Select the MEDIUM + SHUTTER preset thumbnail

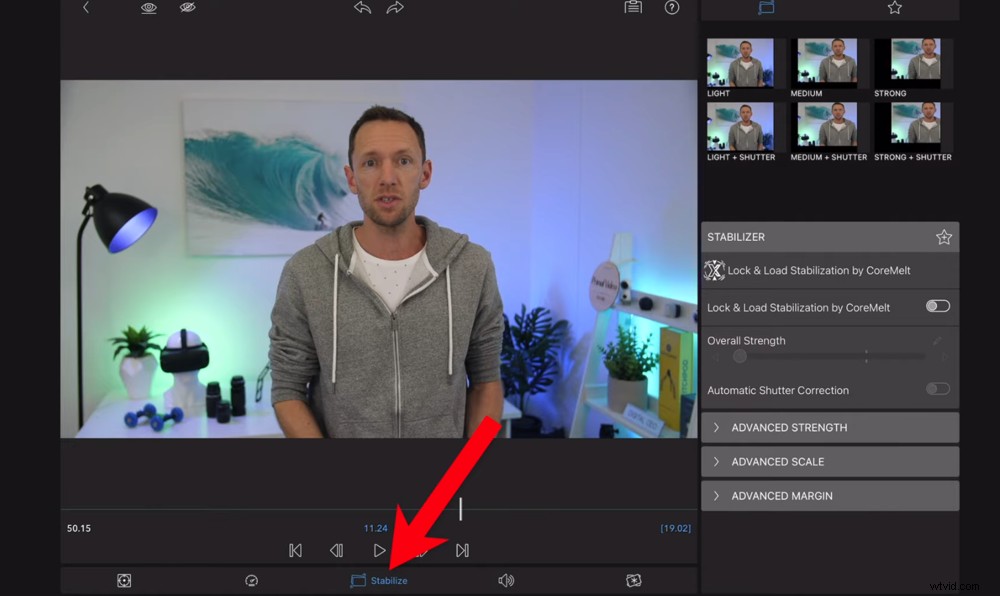(x=826, y=128)
